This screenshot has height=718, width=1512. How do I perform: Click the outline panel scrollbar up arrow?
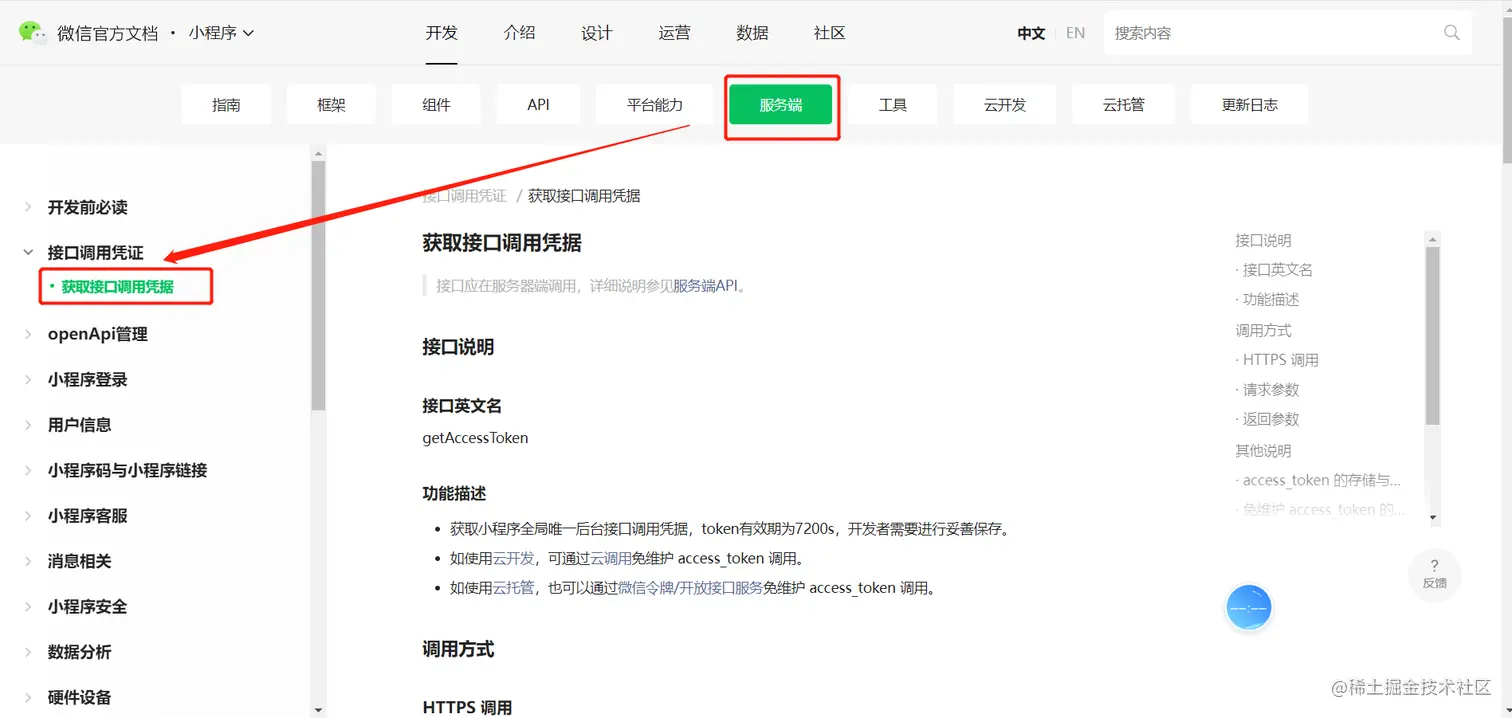click(x=1433, y=239)
